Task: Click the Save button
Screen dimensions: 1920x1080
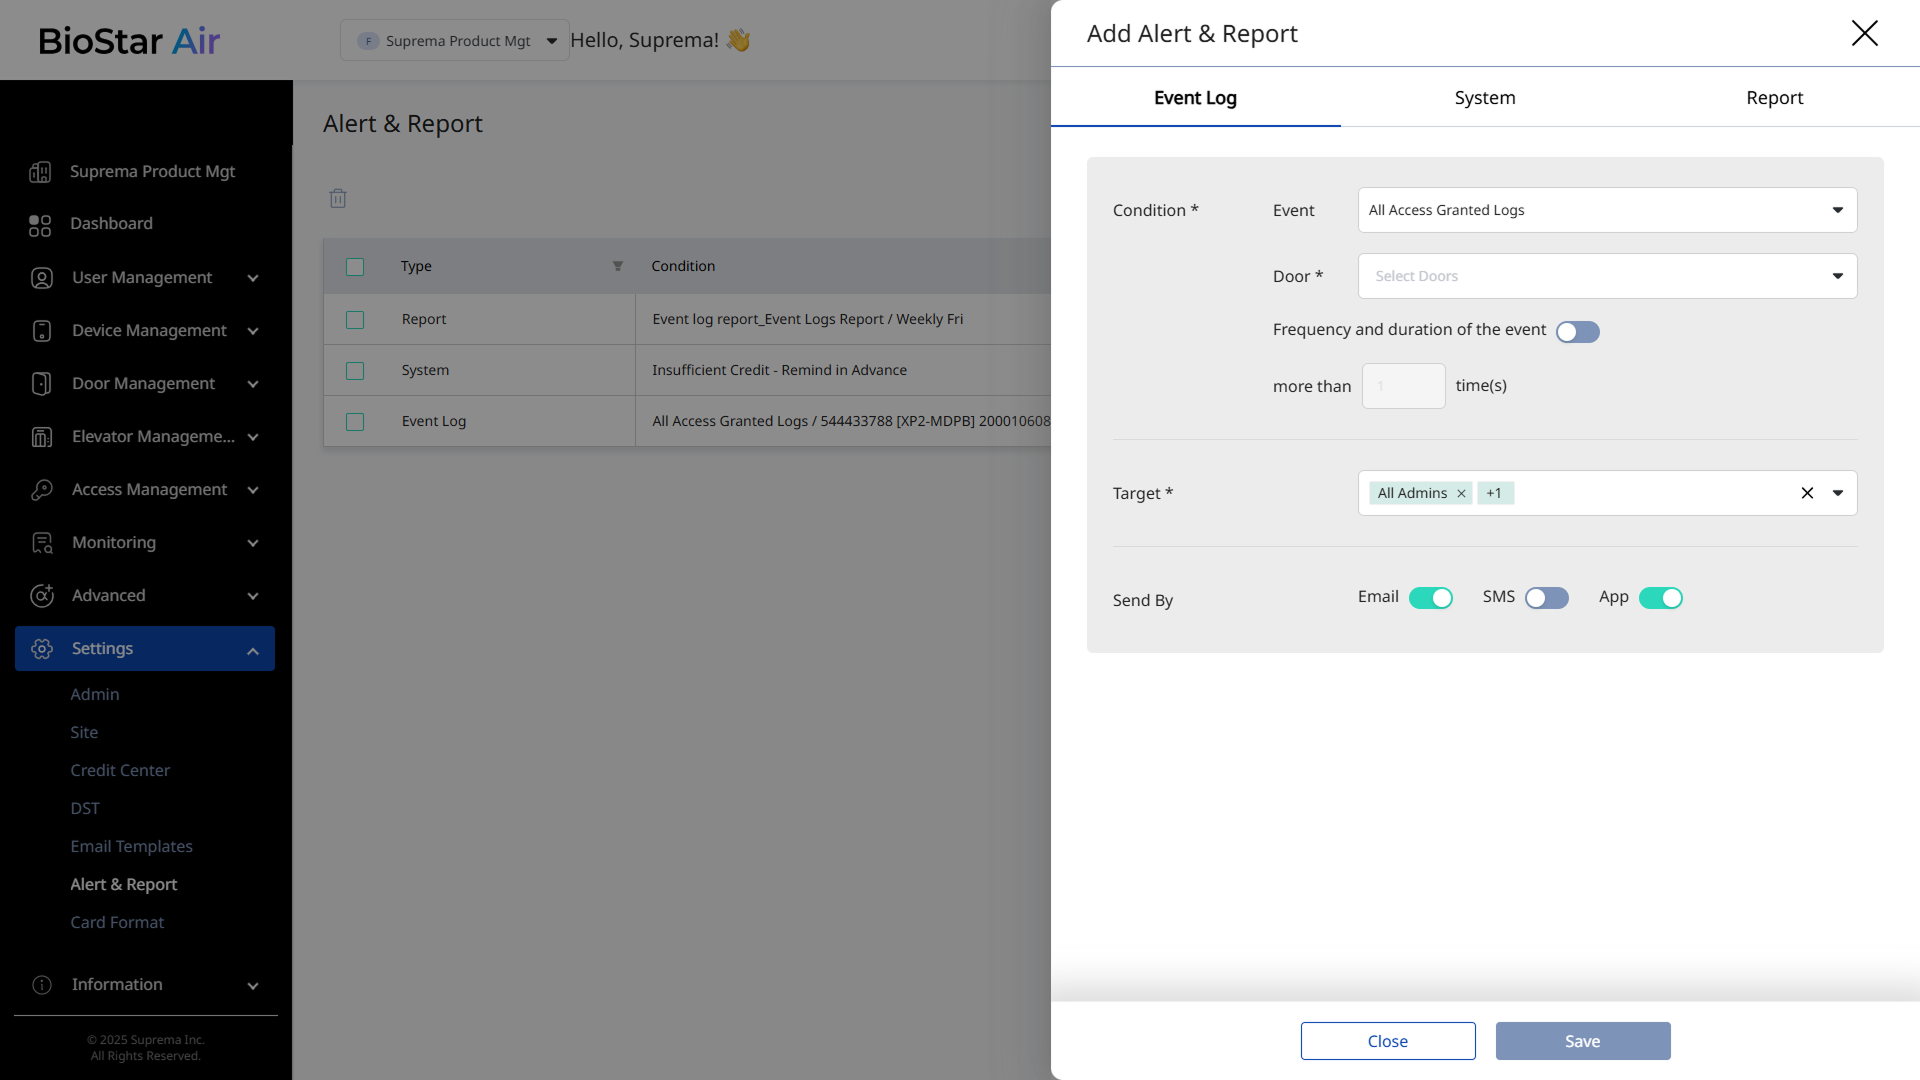Action: coord(1582,1041)
